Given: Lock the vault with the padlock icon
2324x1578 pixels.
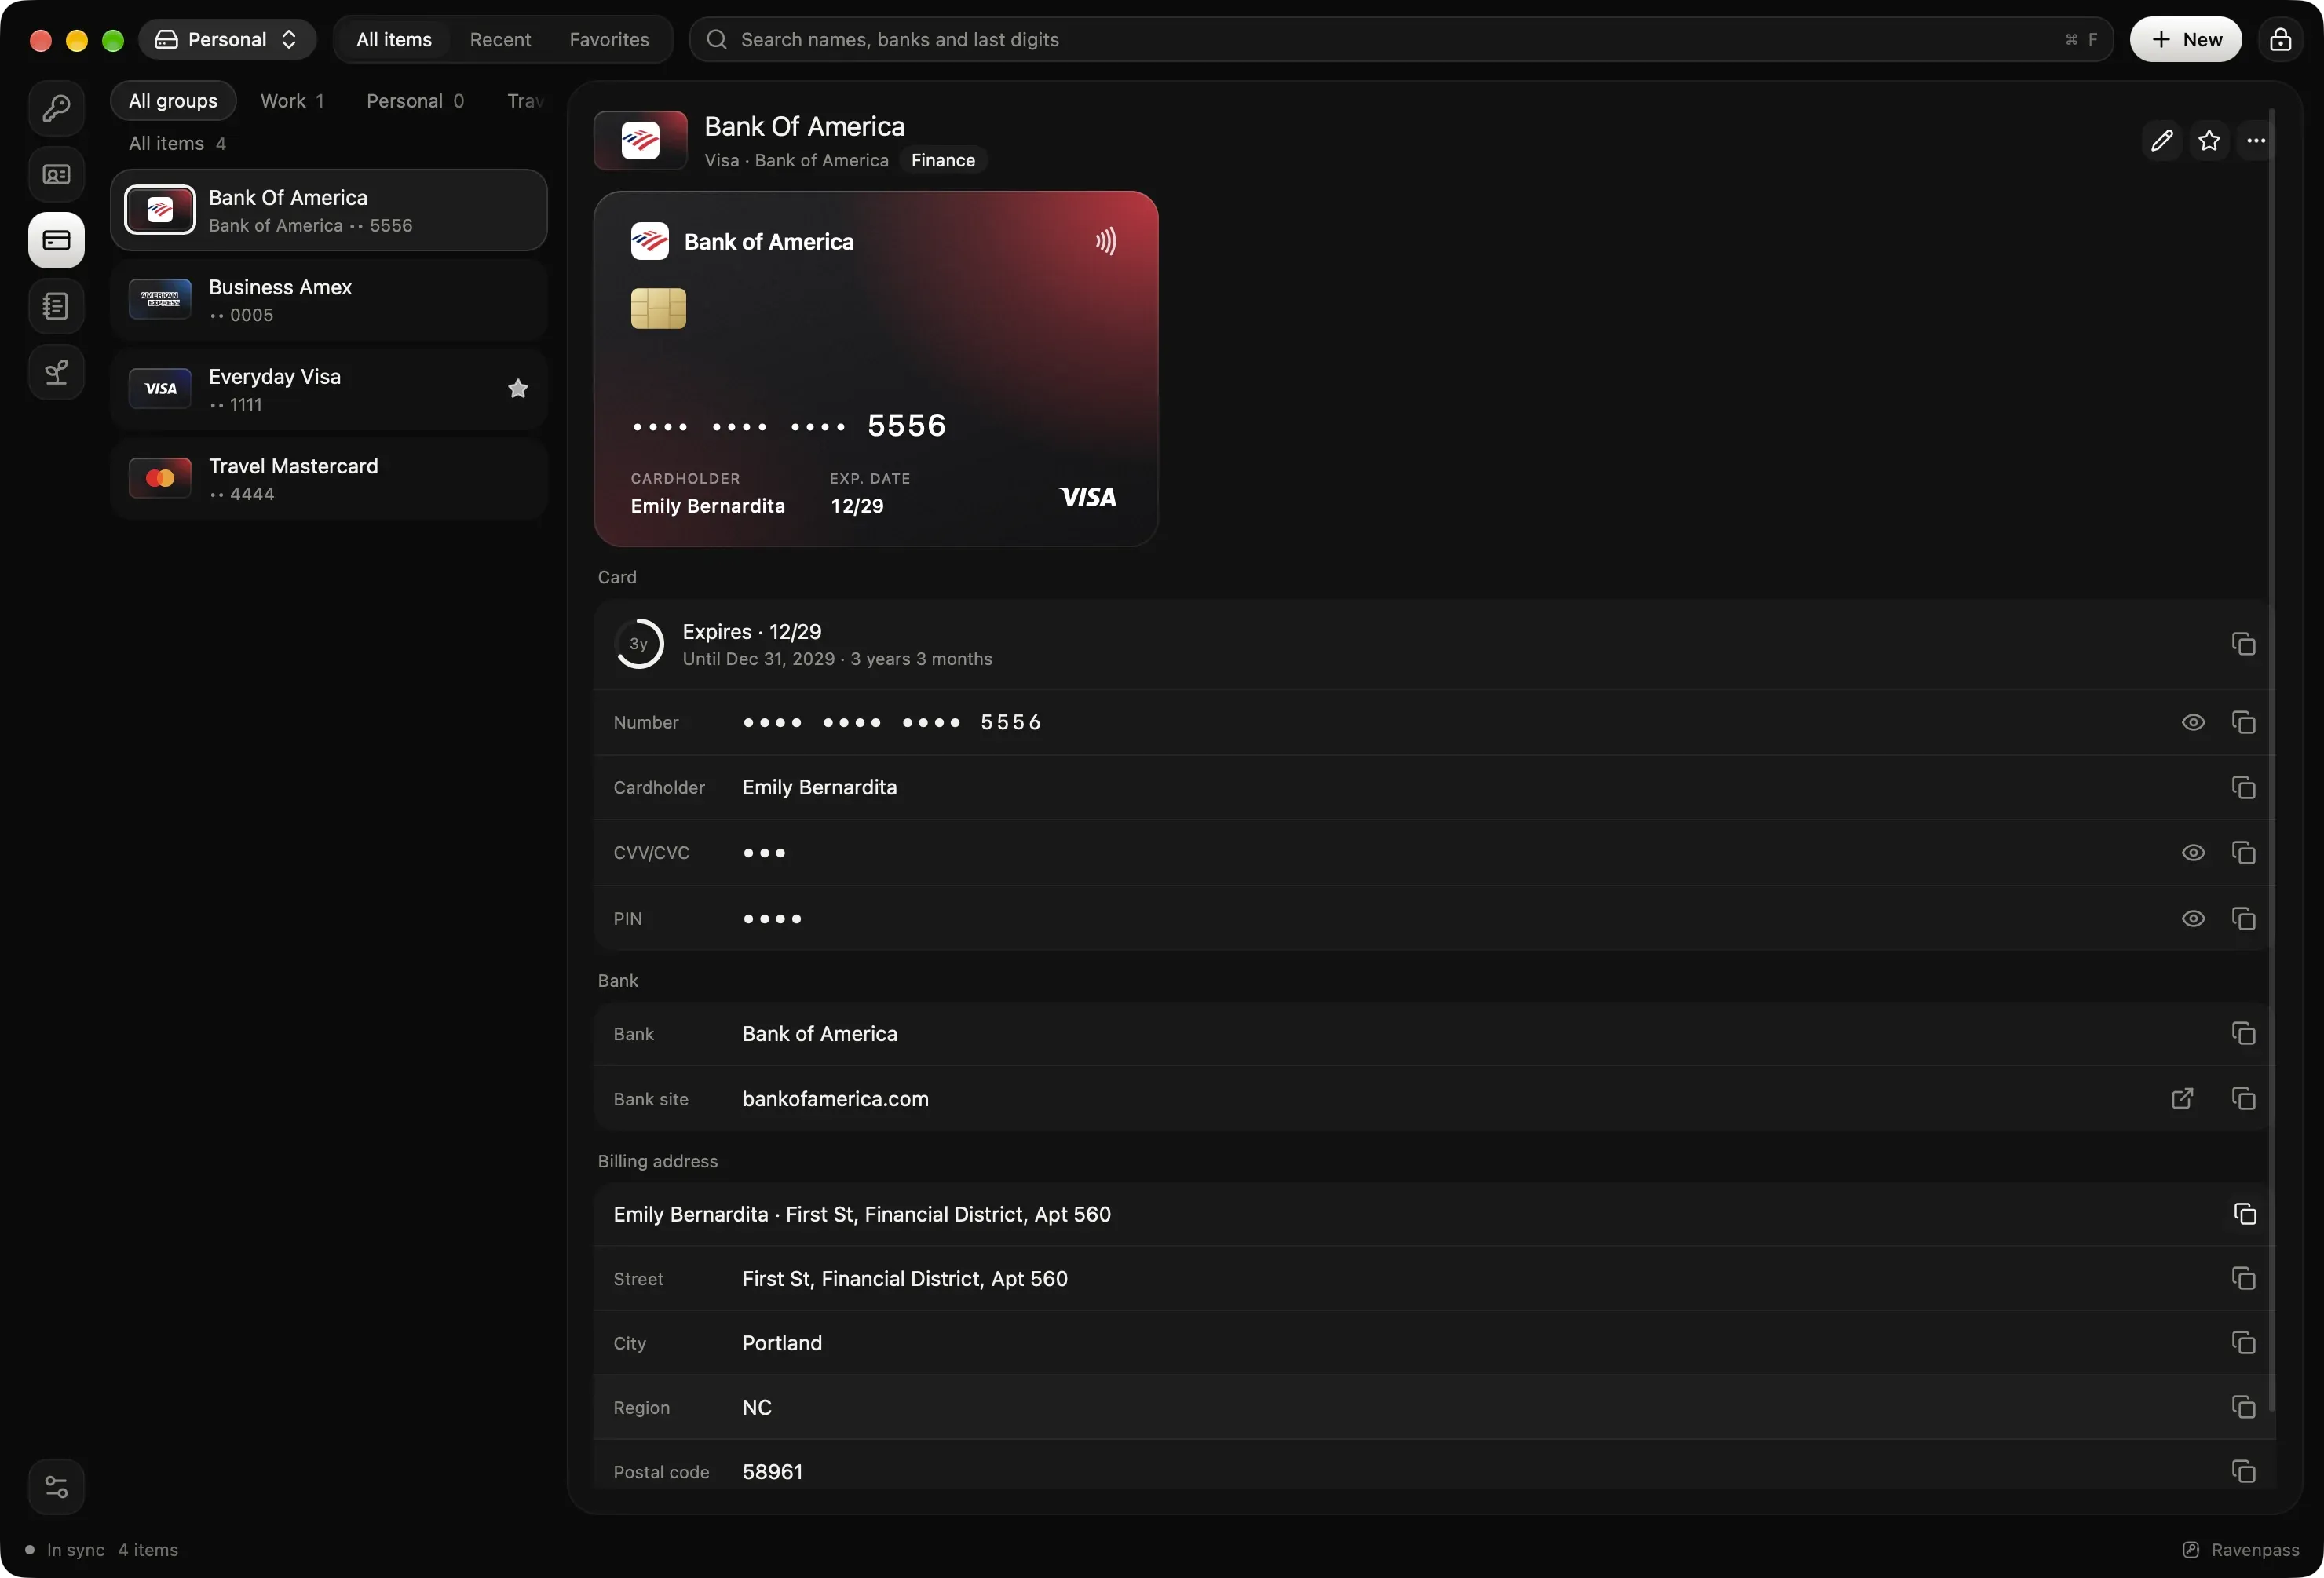Looking at the screenshot, I should point(2280,39).
